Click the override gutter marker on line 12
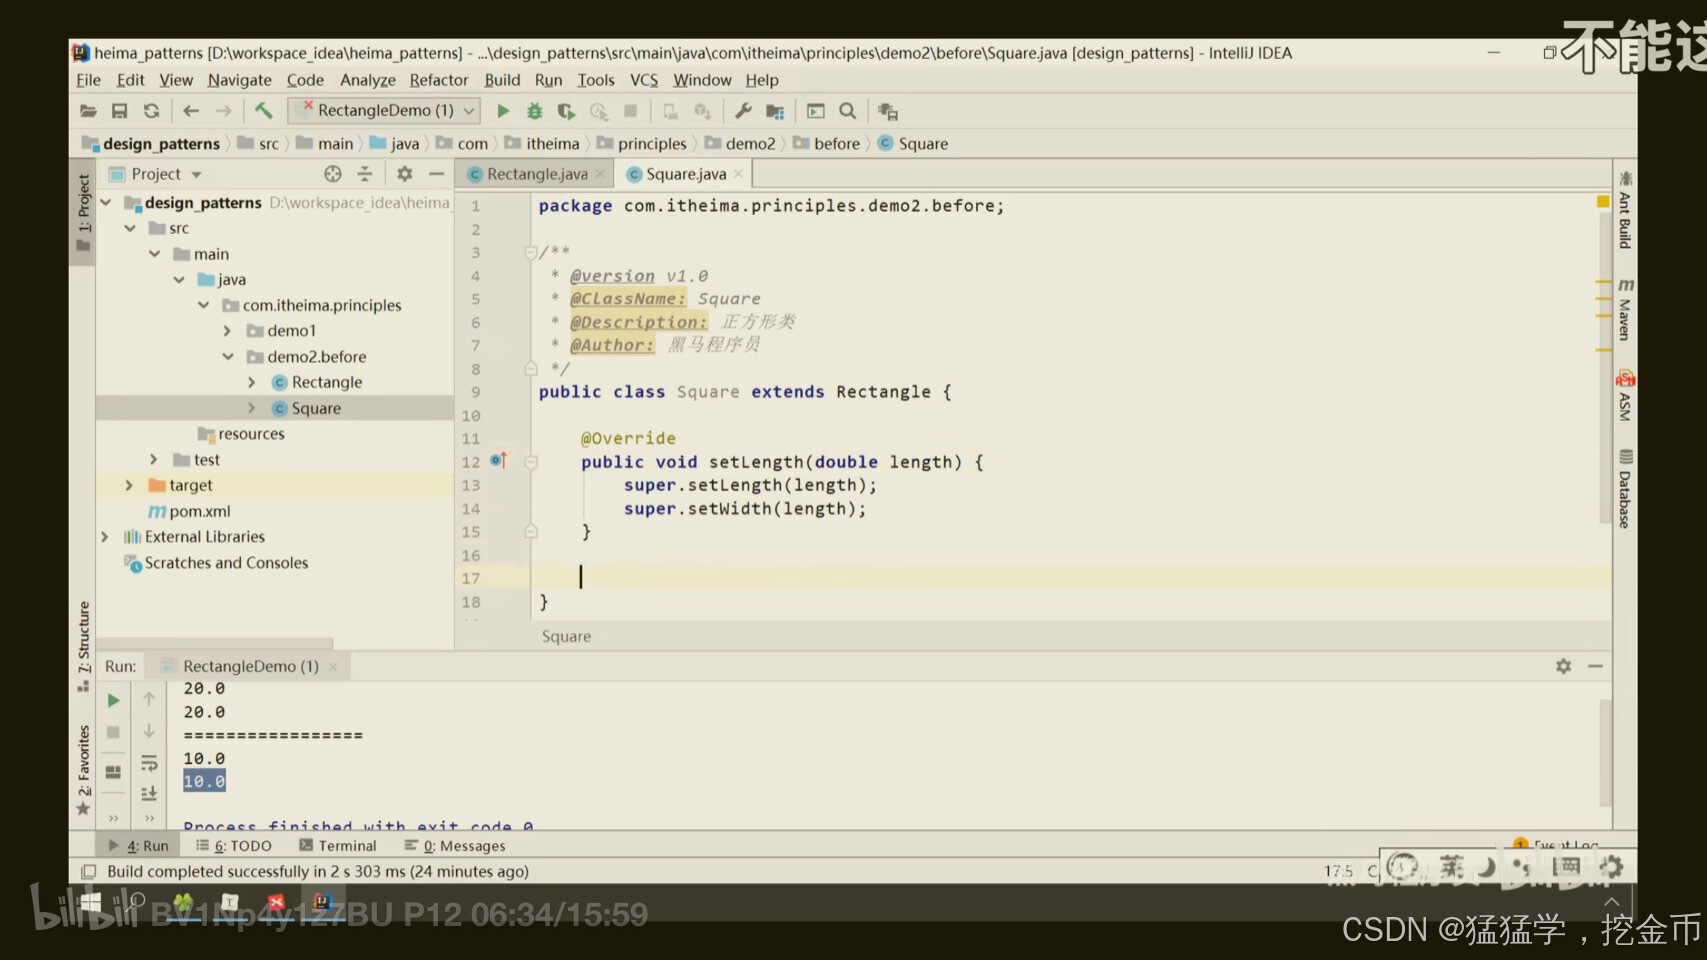Image resolution: width=1707 pixels, height=960 pixels. [499, 461]
